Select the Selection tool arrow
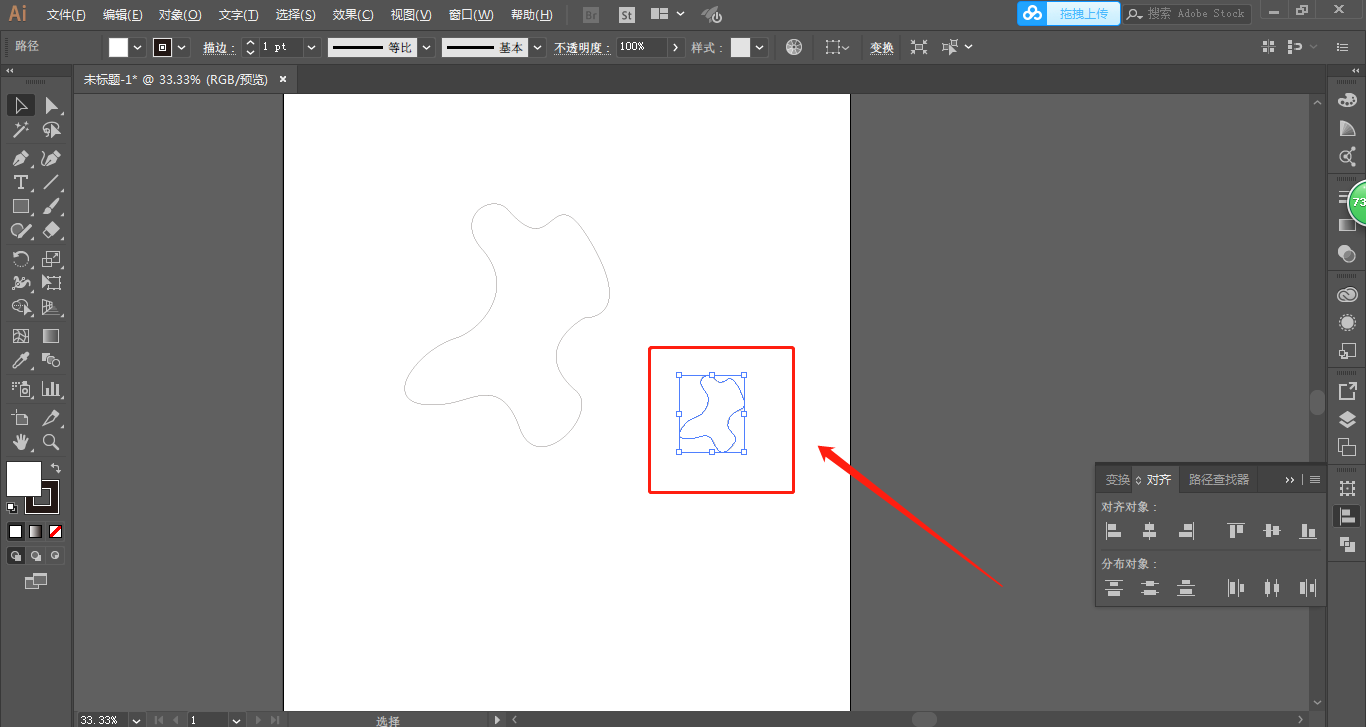The width and height of the screenshot is (1366, 727). [21, 105]
